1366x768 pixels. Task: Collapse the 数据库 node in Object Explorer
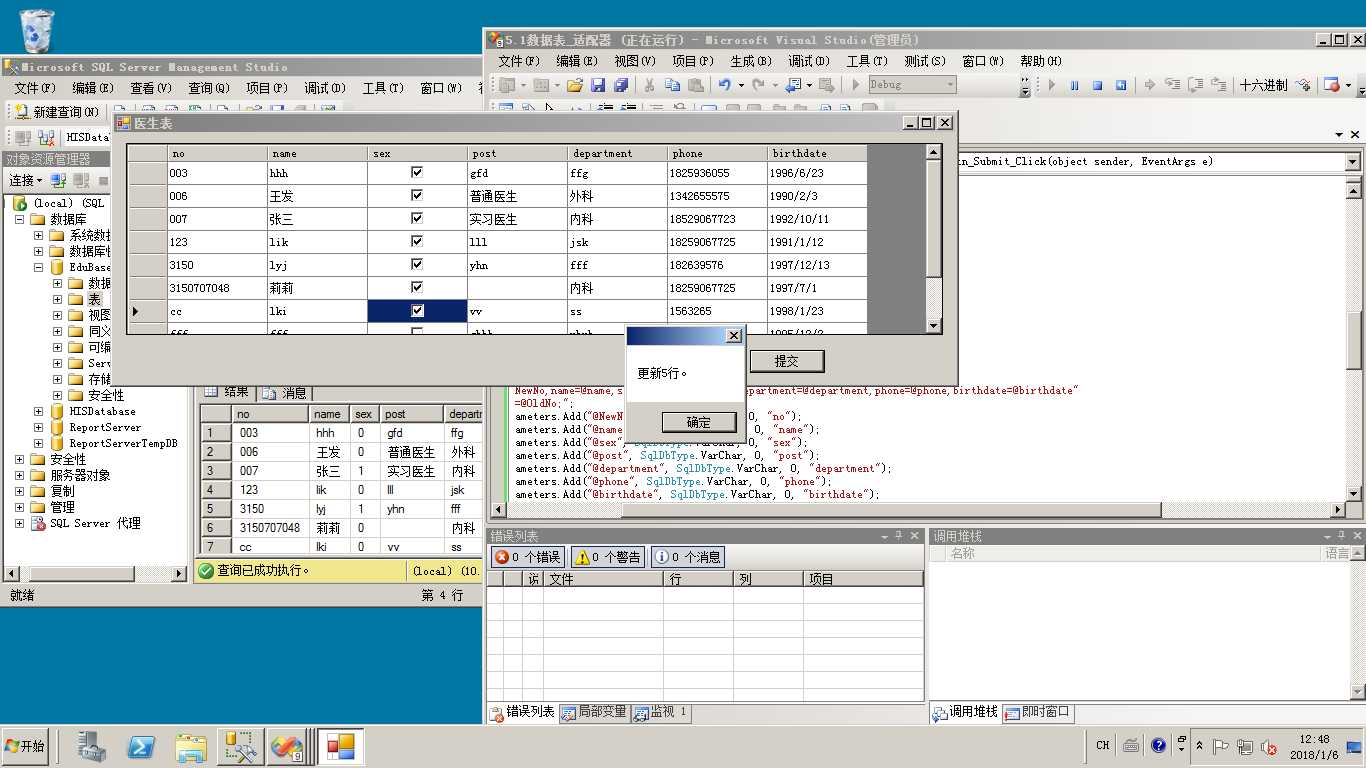tap(19, 219)
